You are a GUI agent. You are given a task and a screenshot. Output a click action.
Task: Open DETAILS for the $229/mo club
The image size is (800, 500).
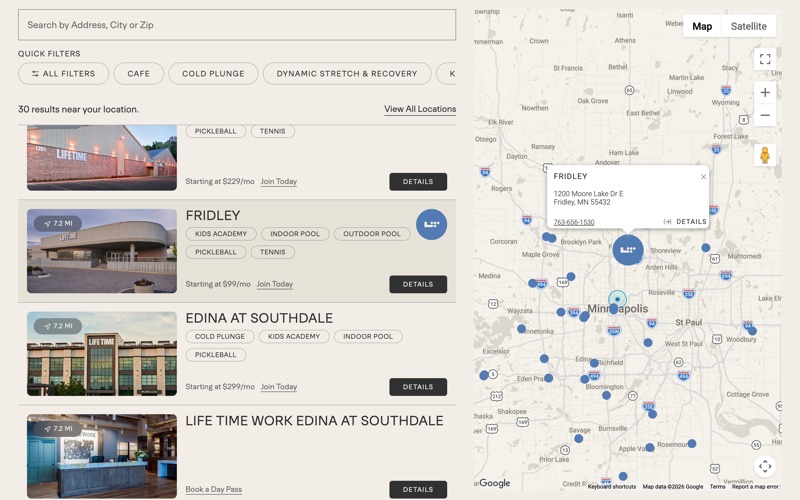(x=418, y=182)
